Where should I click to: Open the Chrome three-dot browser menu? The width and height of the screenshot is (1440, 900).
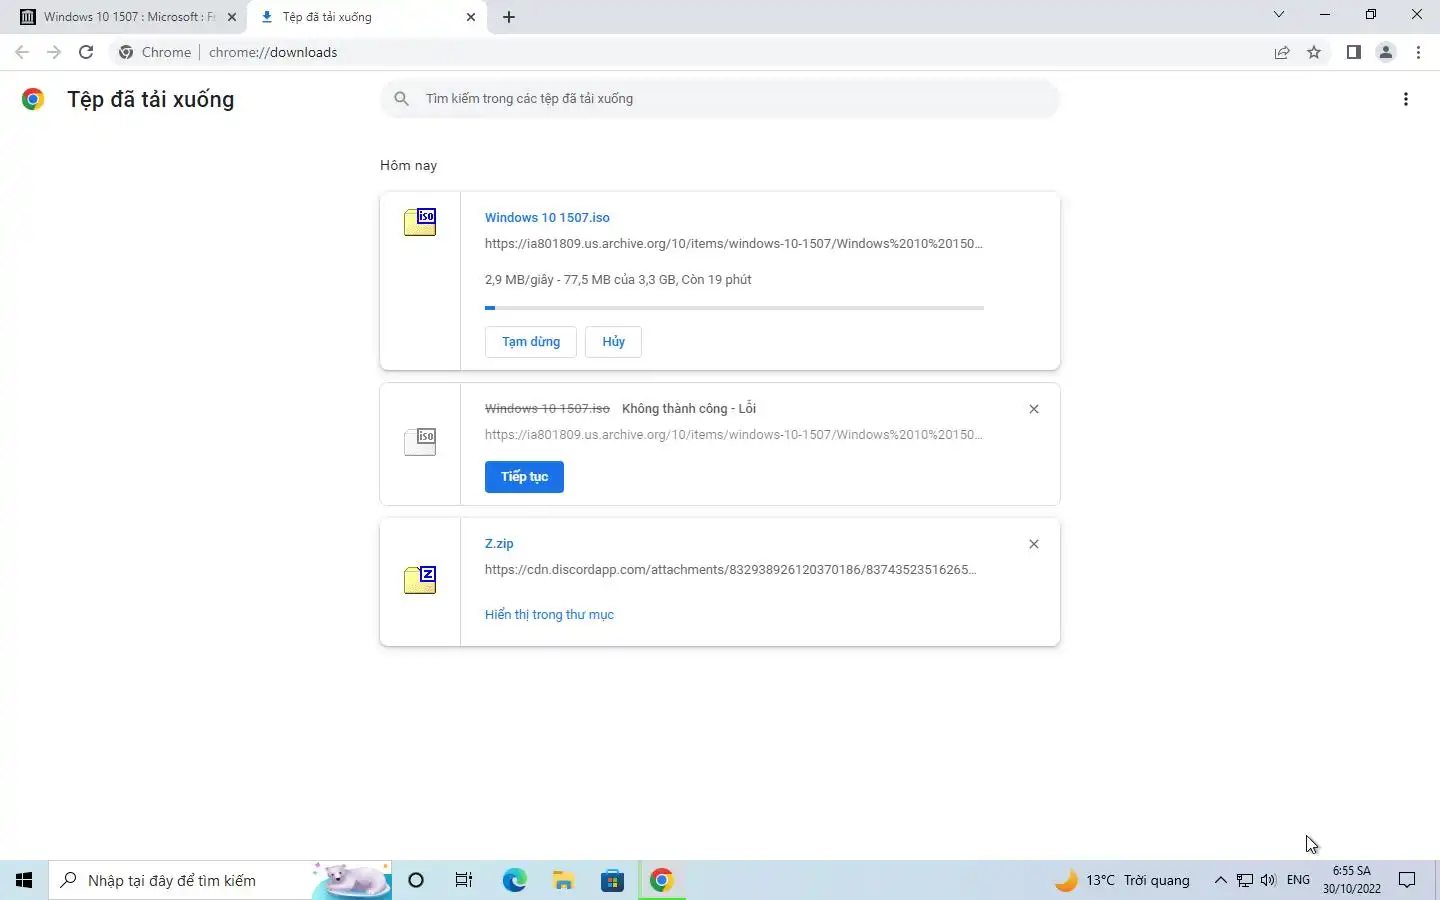(x=1418, y=52)
